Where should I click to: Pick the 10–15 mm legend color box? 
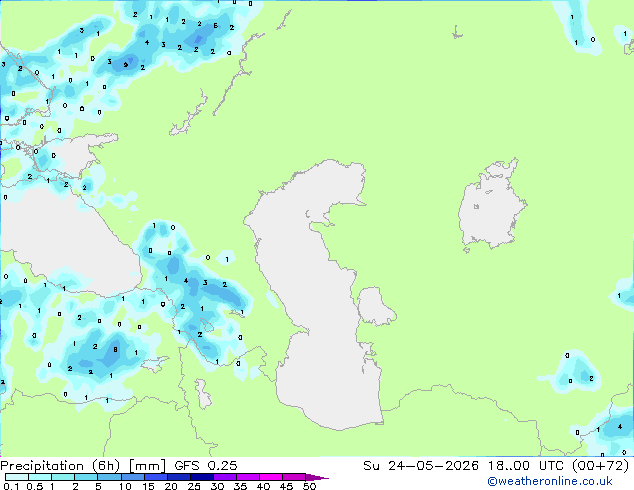(x=132, y=477)
